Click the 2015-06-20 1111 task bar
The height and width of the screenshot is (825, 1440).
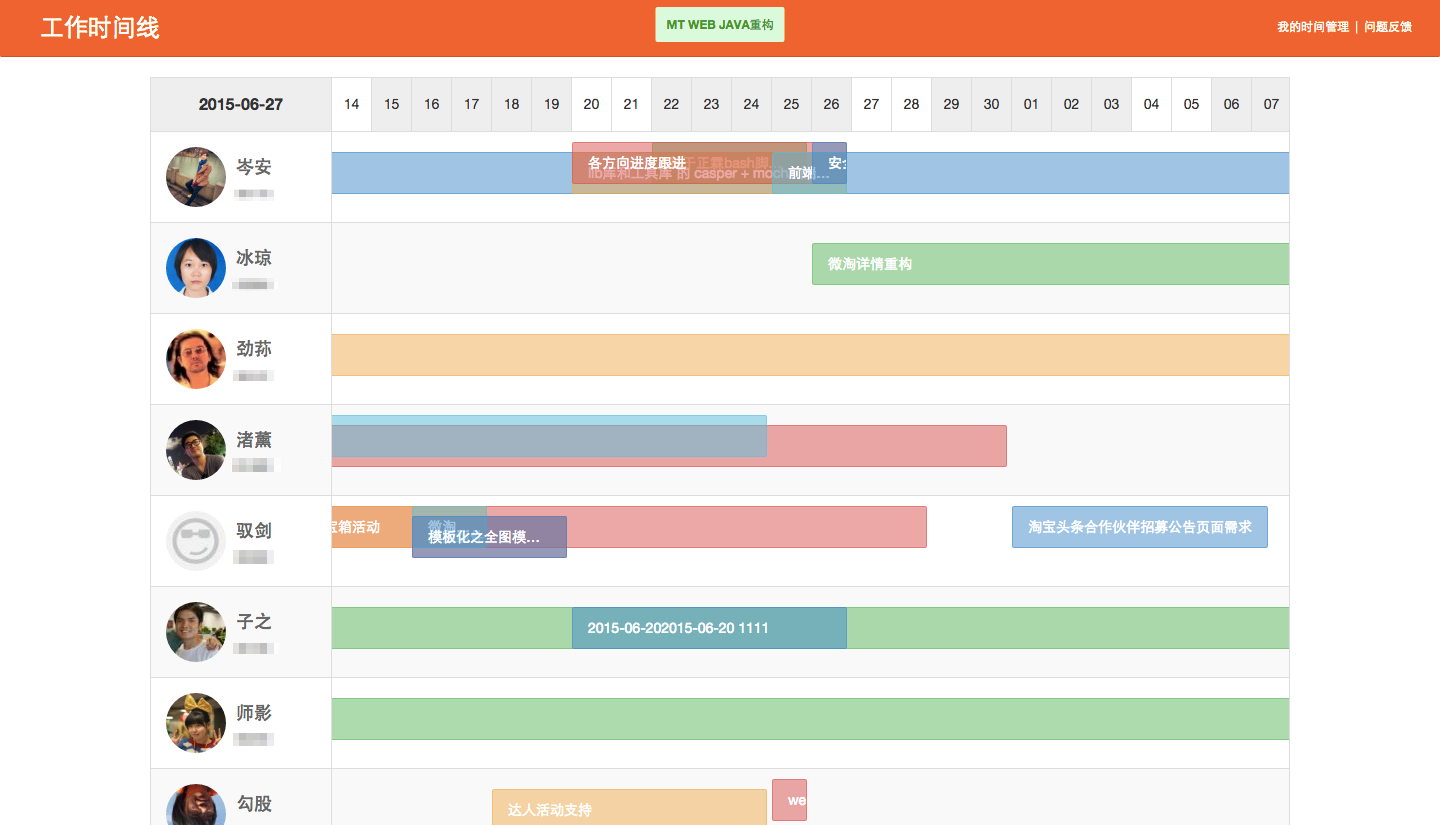(709, 628)
